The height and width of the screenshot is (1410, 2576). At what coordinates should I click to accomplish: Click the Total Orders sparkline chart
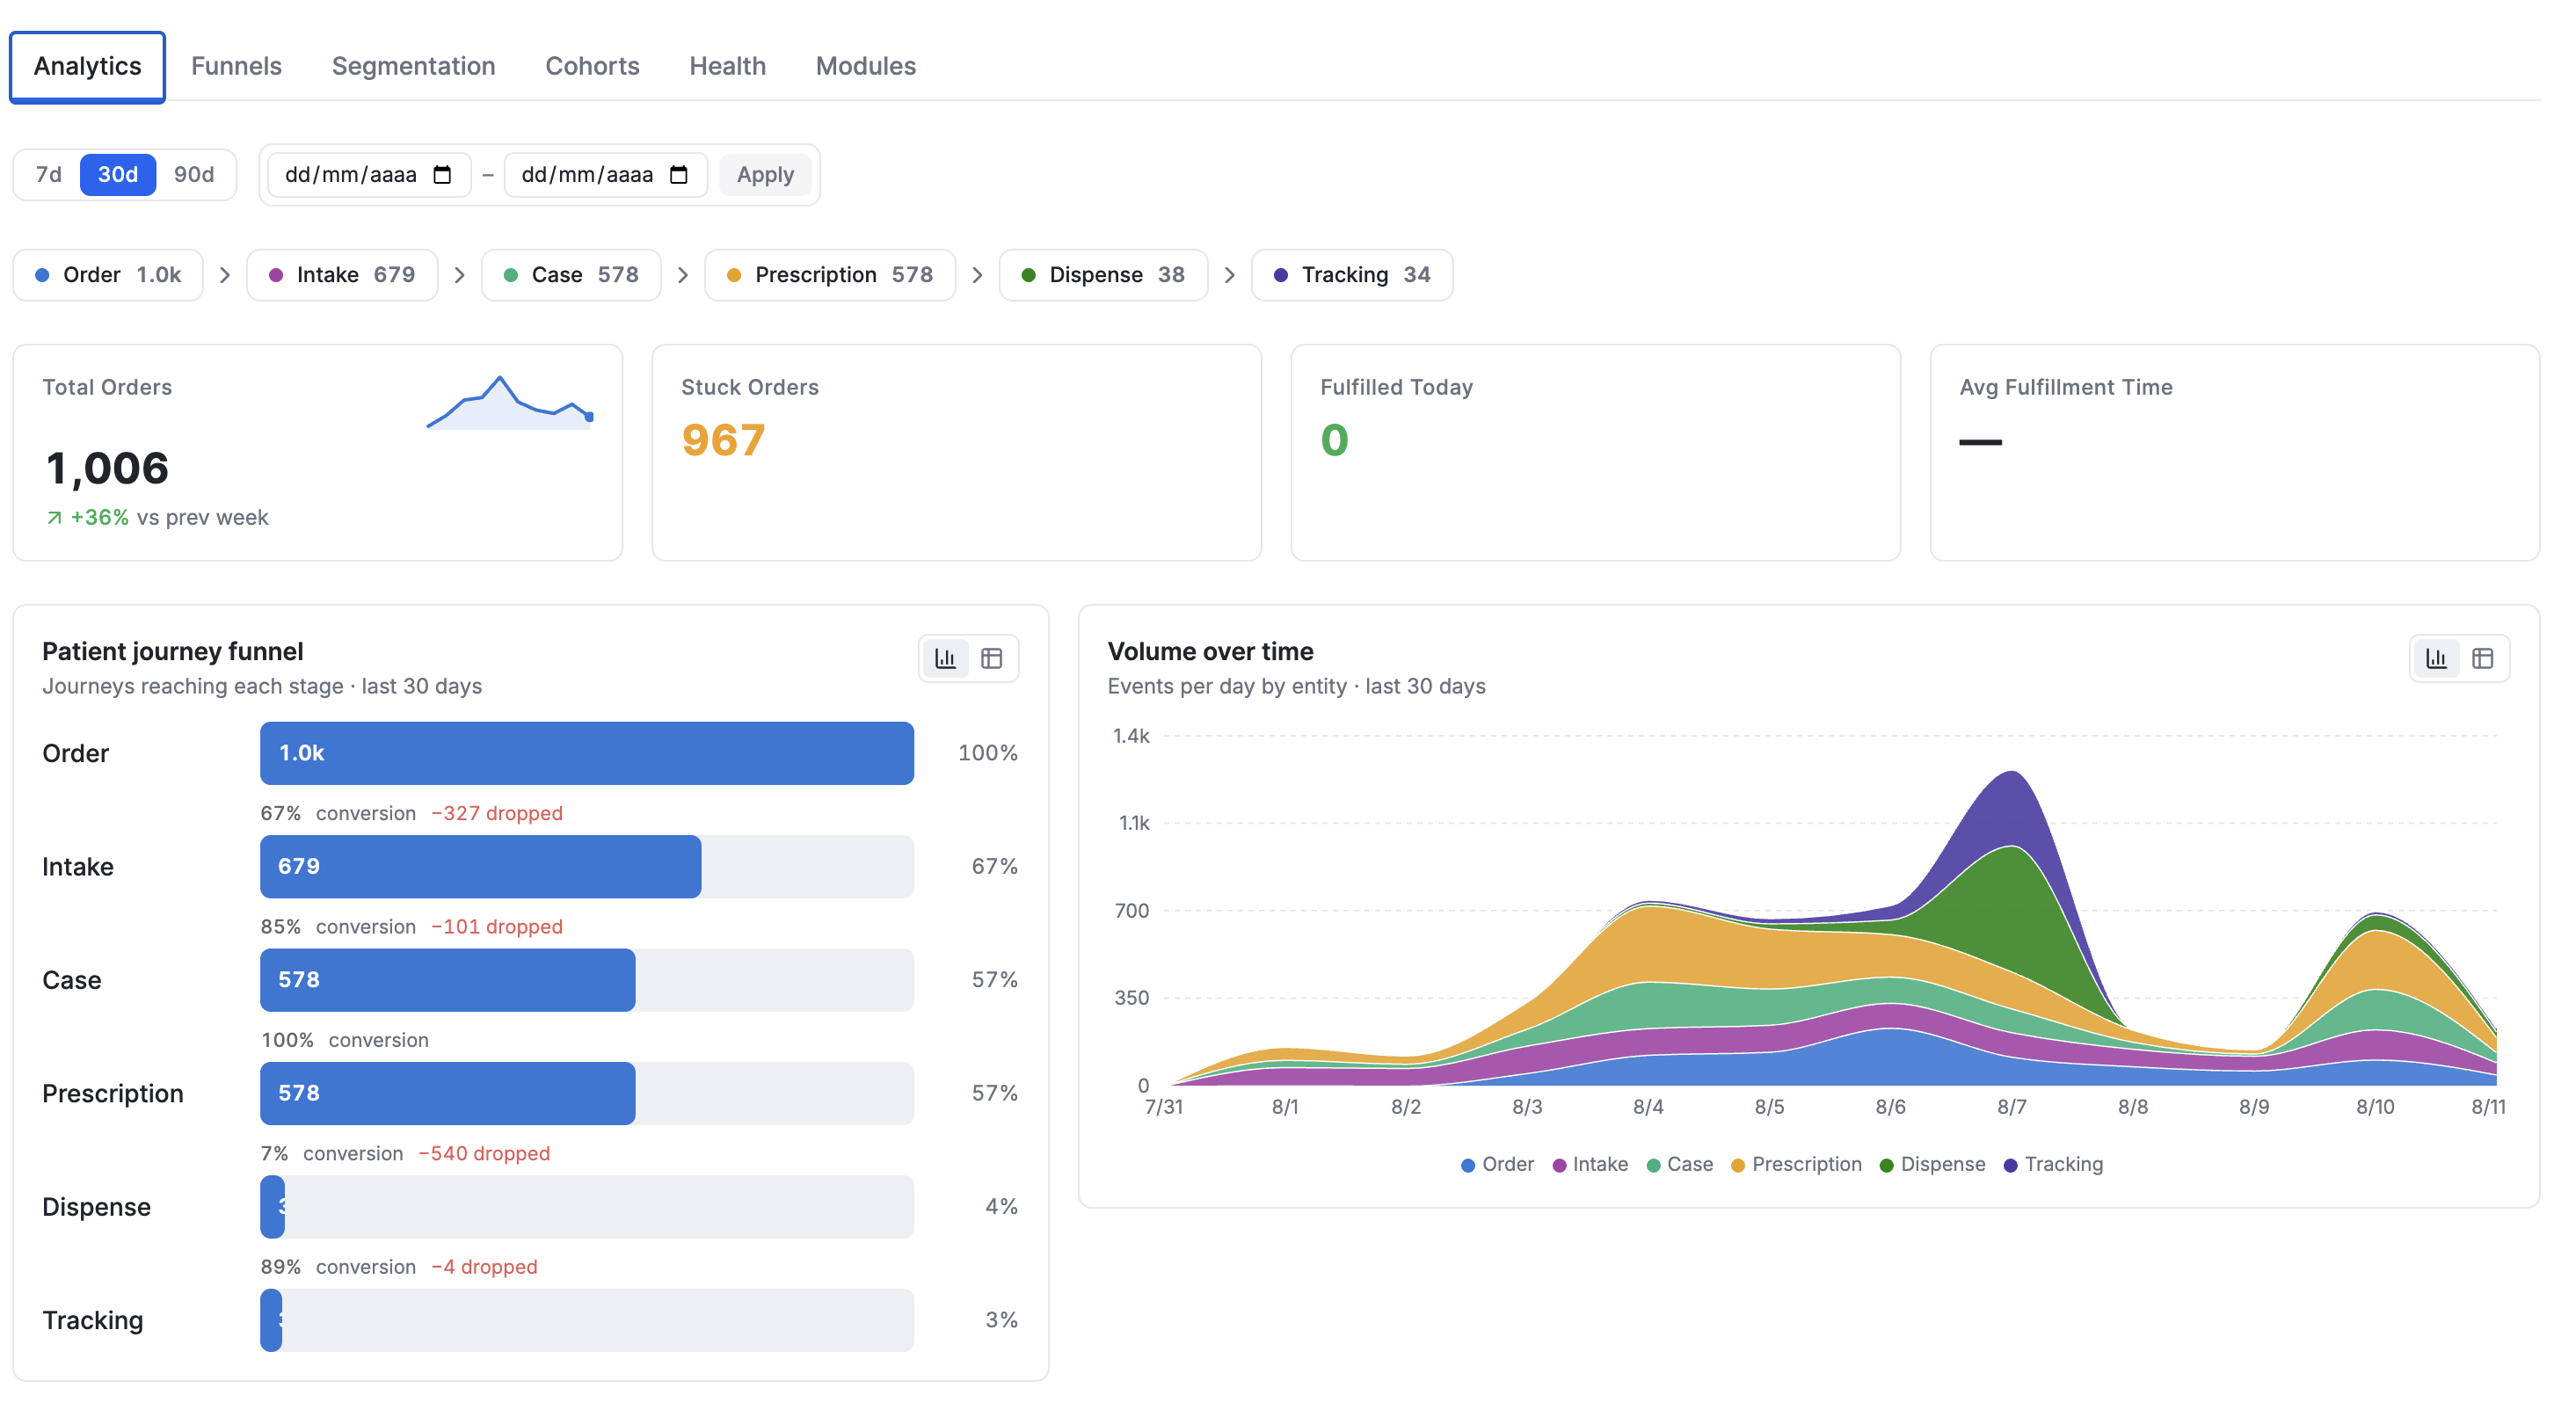(510, 402)
